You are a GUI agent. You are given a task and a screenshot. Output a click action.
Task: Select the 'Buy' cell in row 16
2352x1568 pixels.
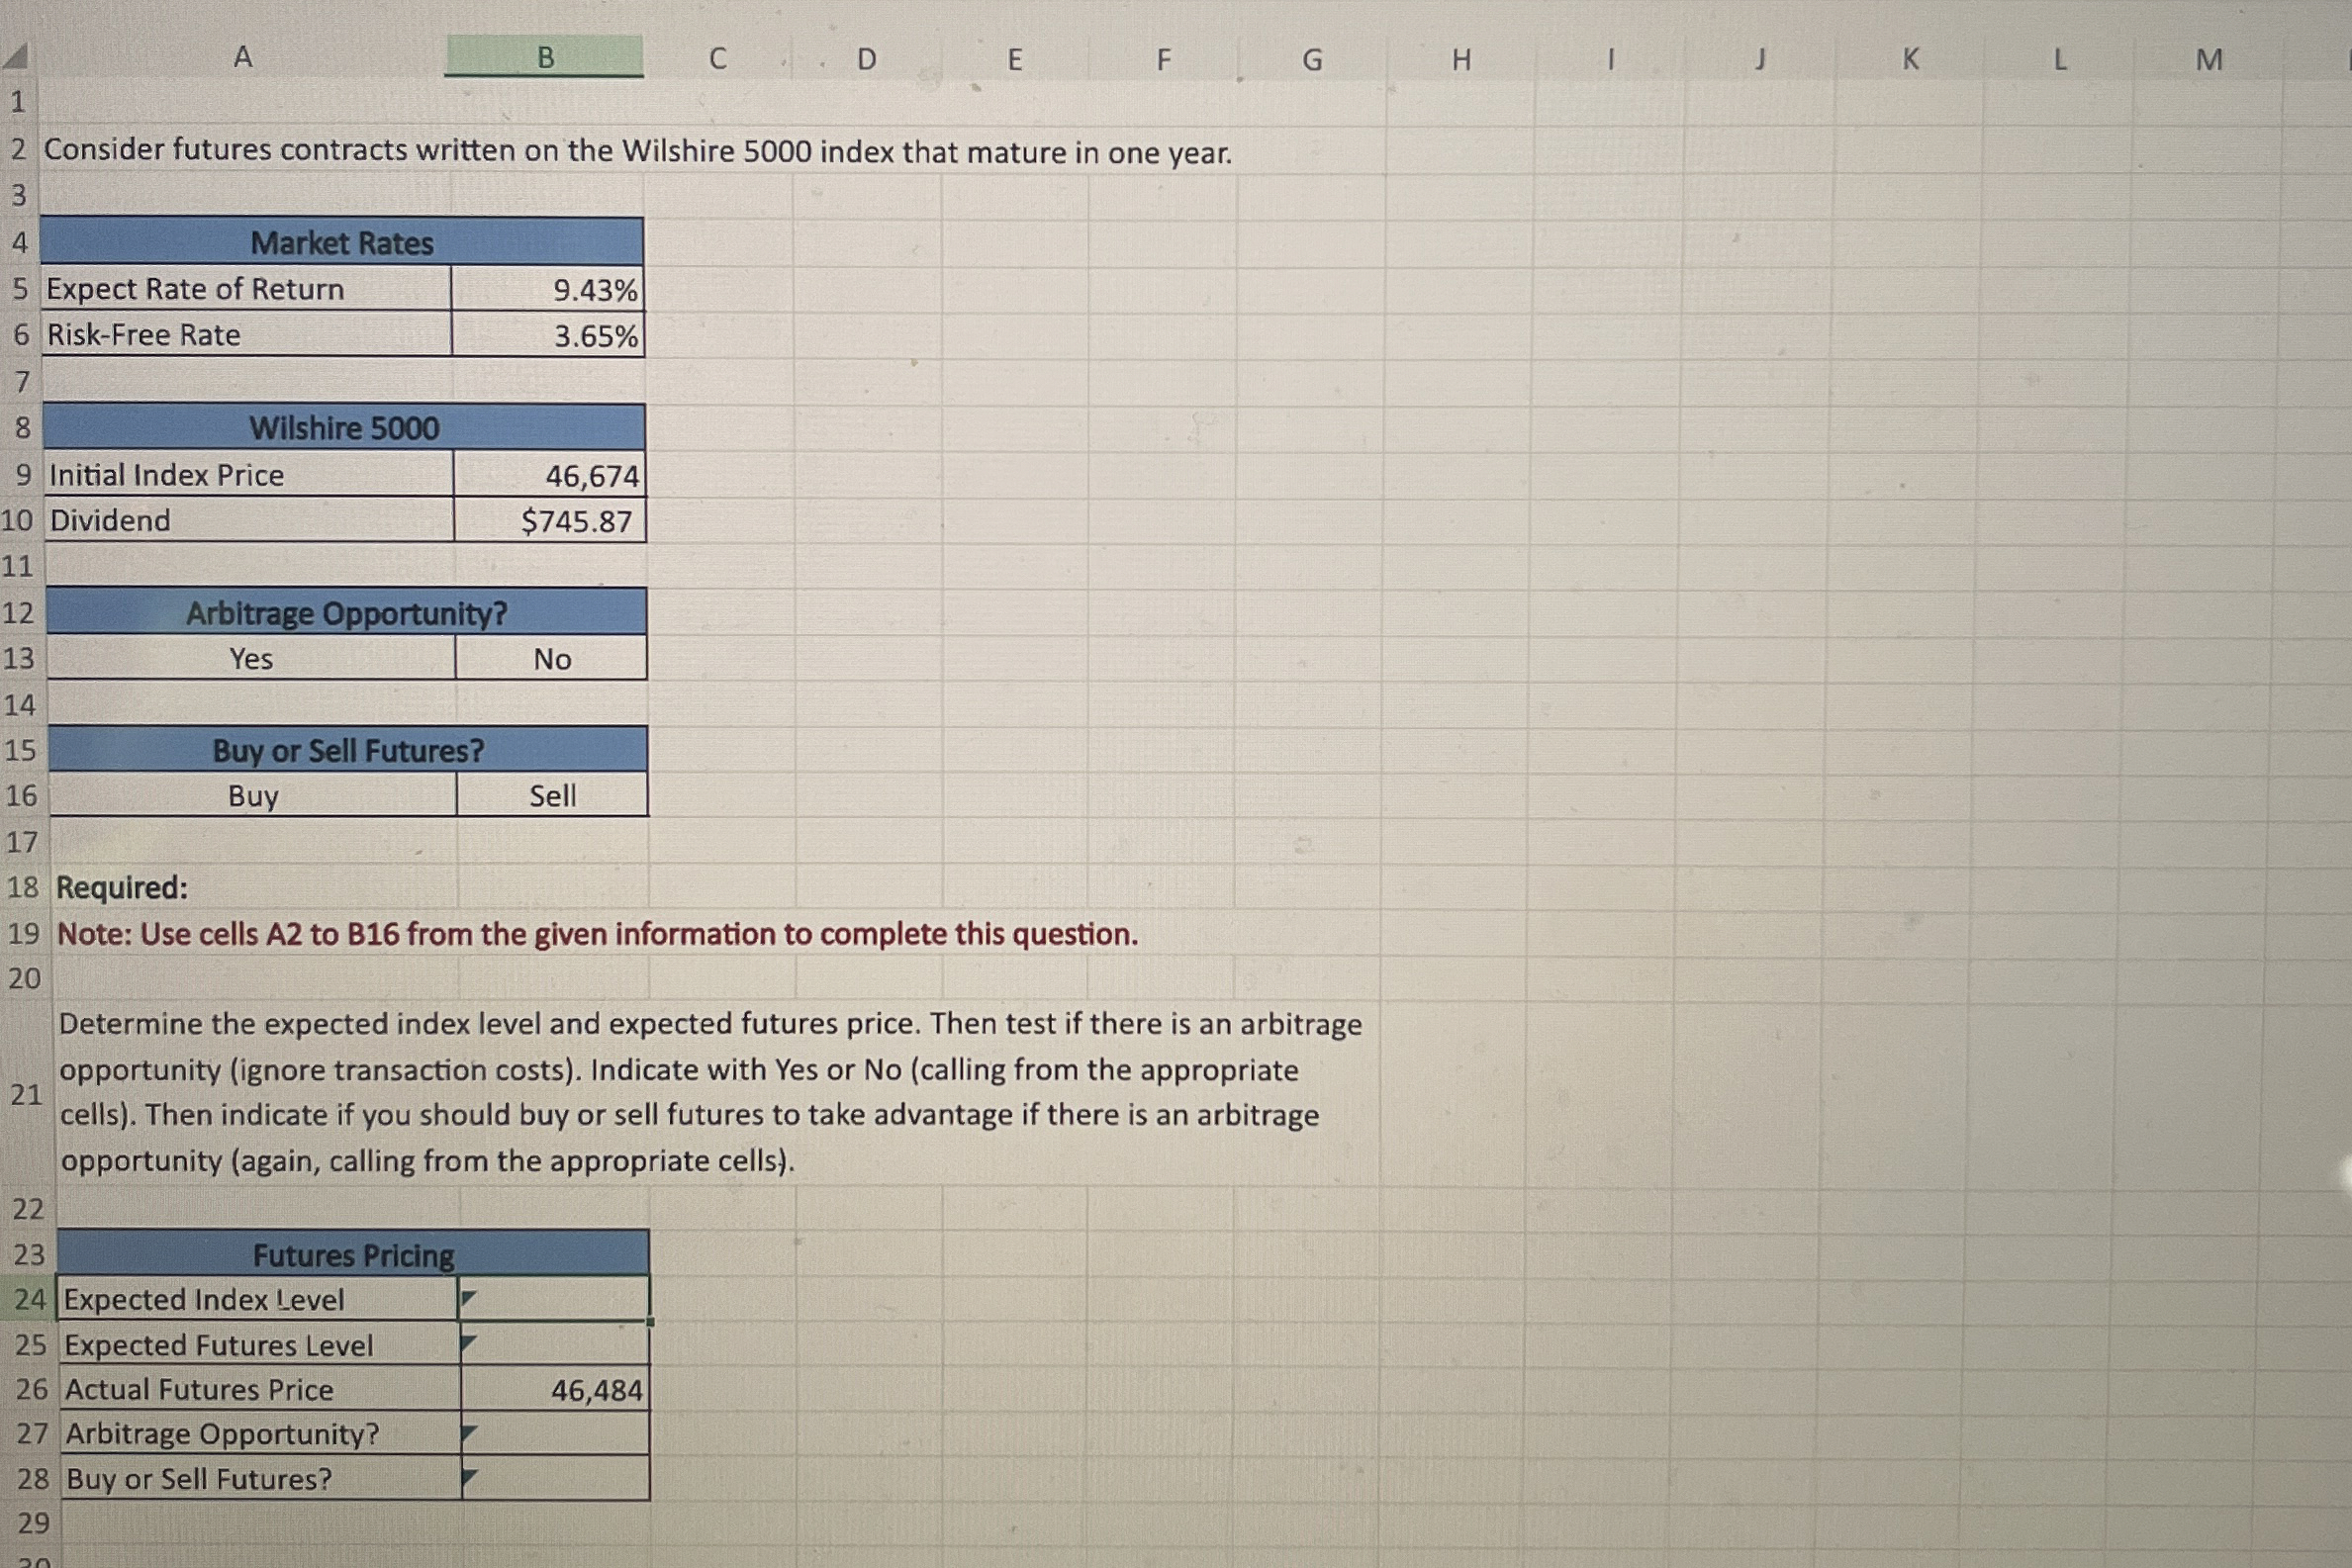tap(253, 795)
